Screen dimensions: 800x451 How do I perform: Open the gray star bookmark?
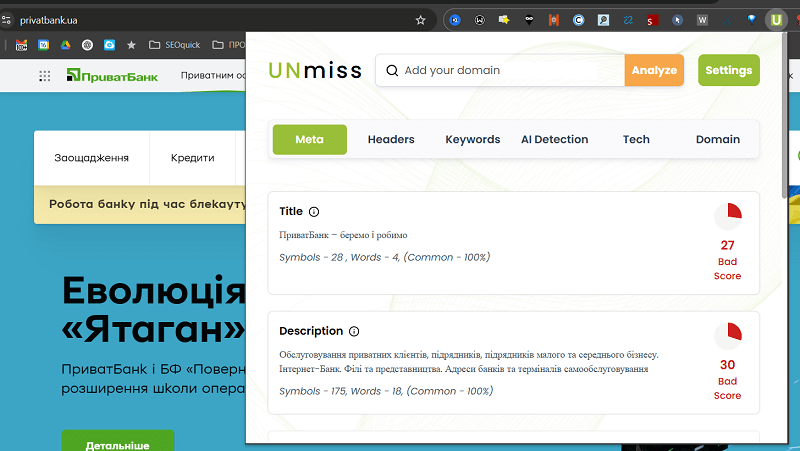point(131,45)
